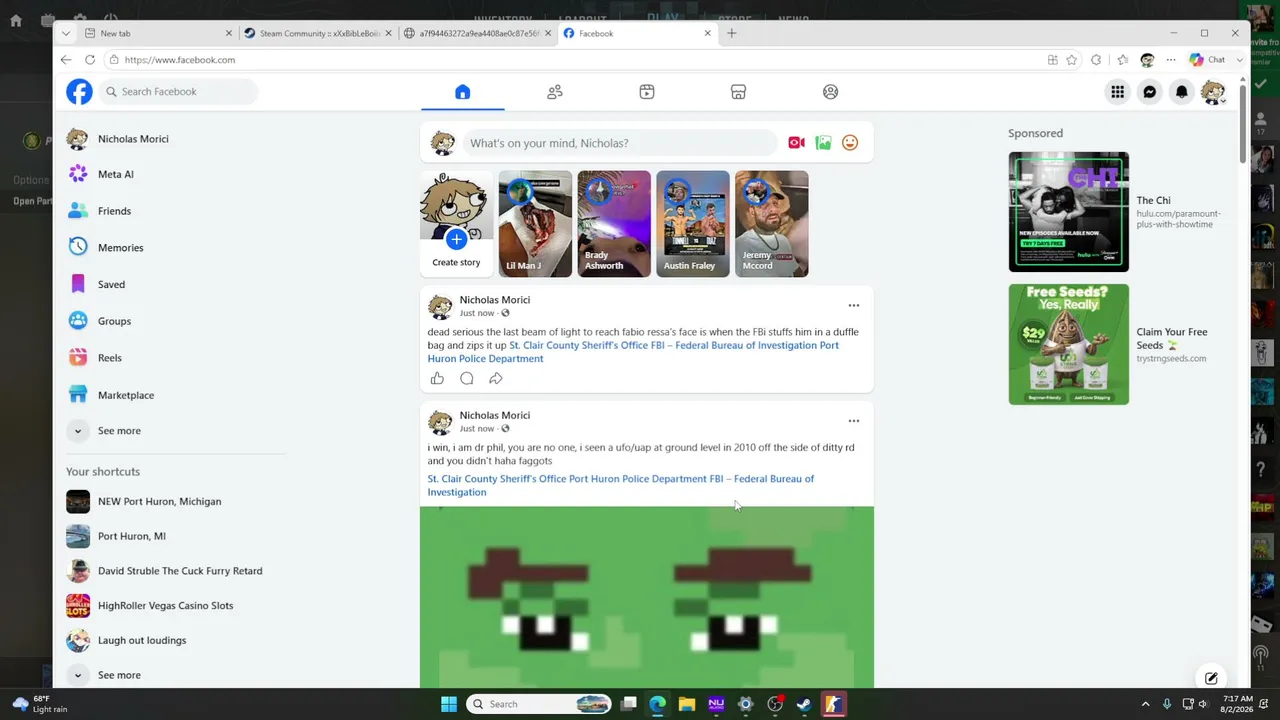
Task: Open Messenger chats
Action: click(1149, 92)
